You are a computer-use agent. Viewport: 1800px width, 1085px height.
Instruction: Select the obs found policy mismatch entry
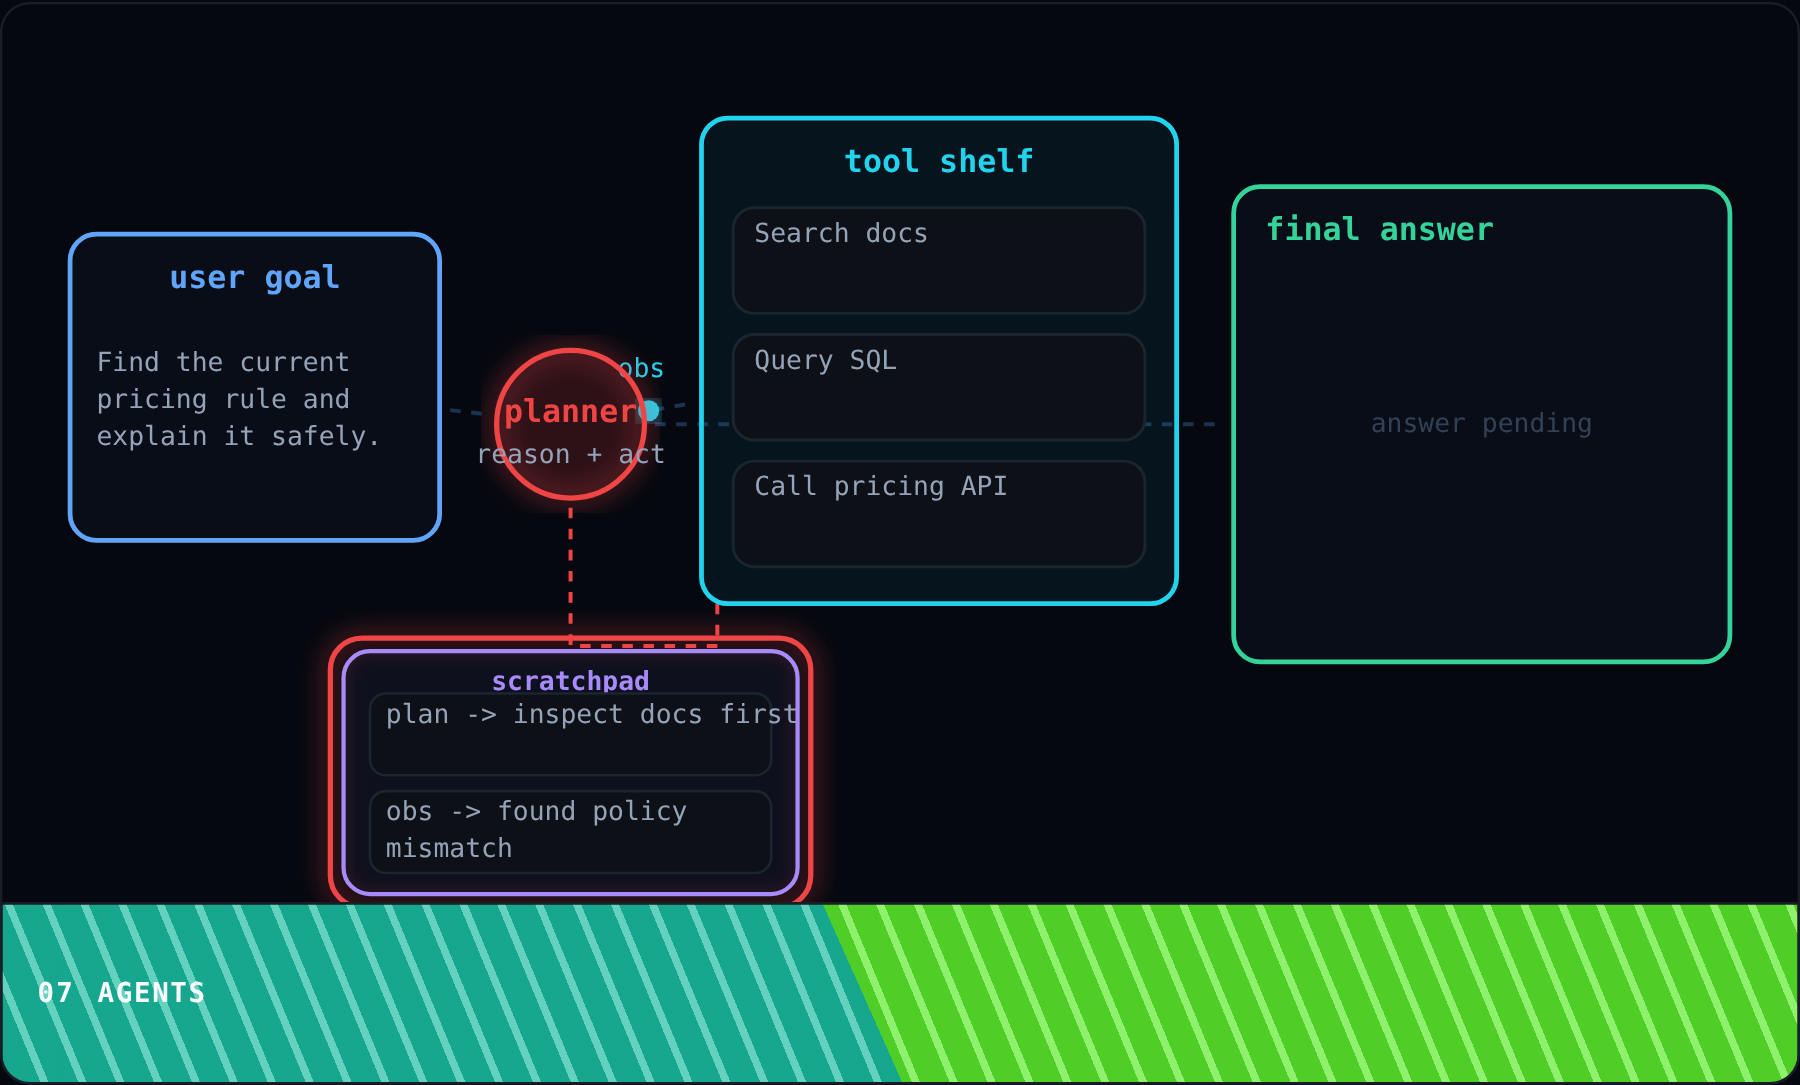click(570, 831)
